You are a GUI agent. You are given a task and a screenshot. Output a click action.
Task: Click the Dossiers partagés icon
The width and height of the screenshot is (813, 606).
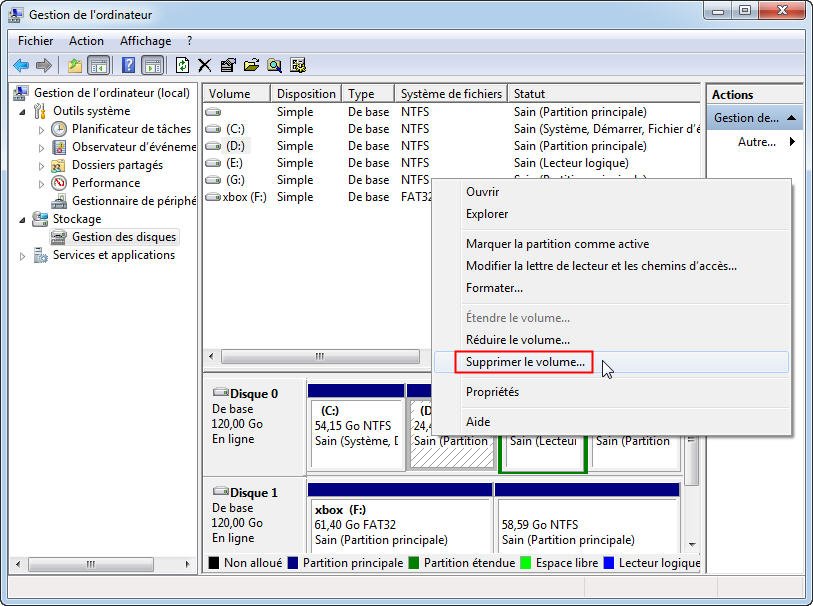(x=58, y=165)
